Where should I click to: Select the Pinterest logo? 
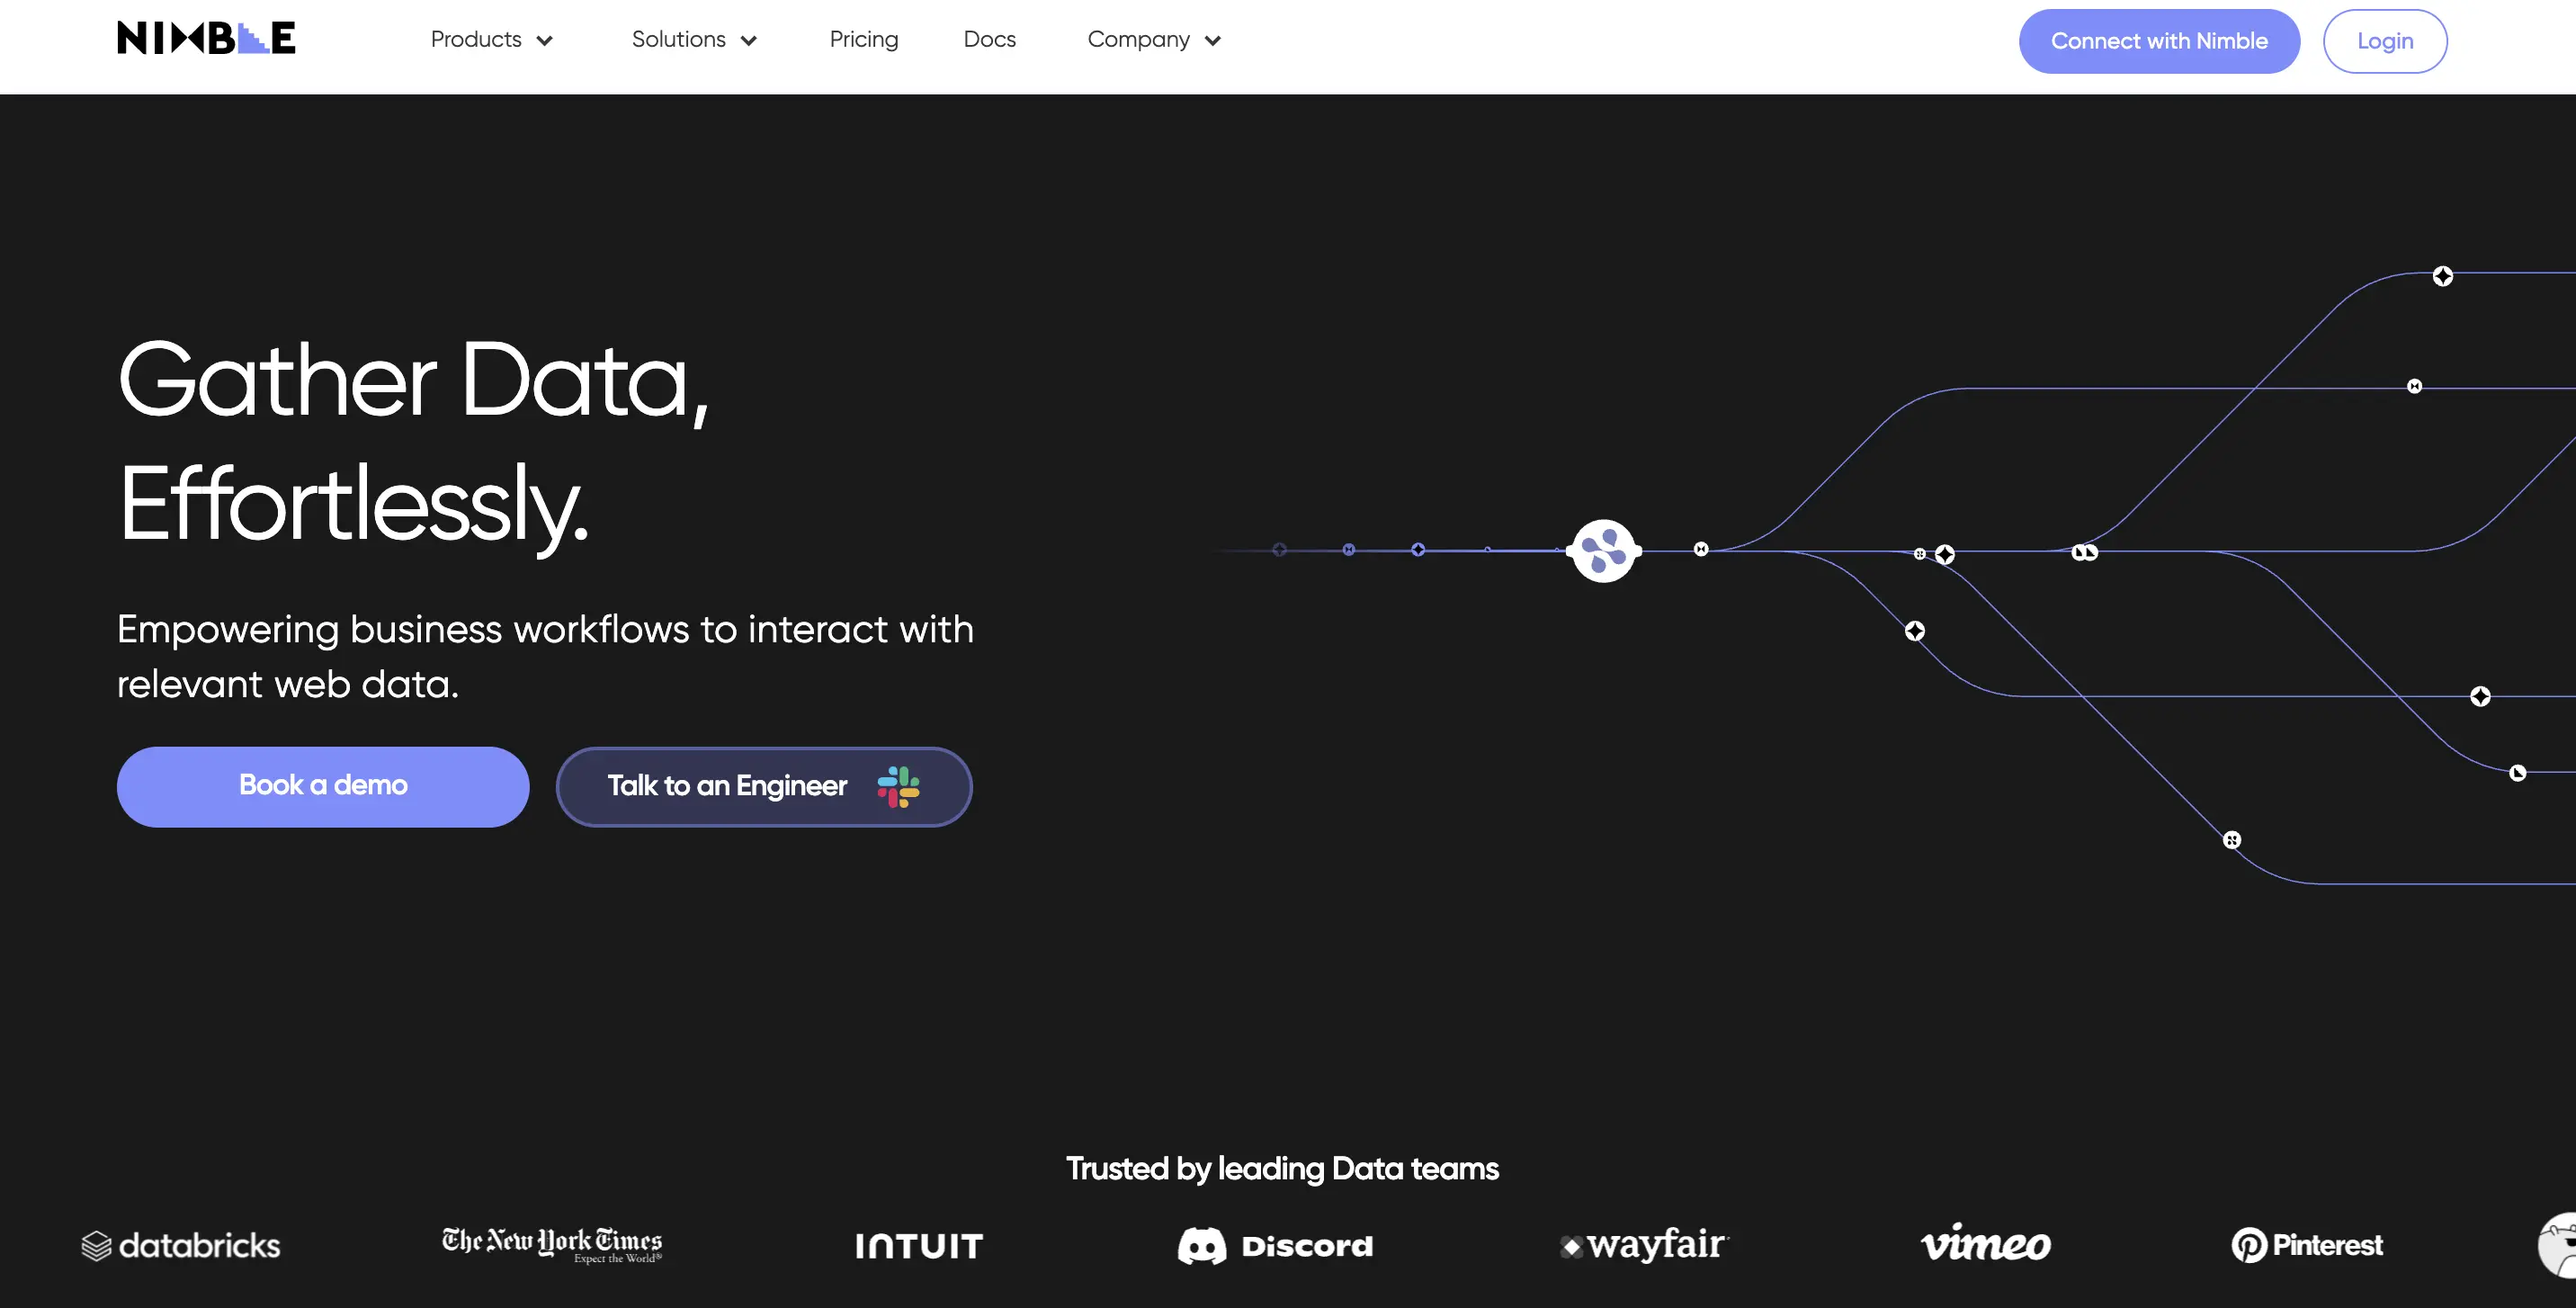click(x=2306, y=1244)
